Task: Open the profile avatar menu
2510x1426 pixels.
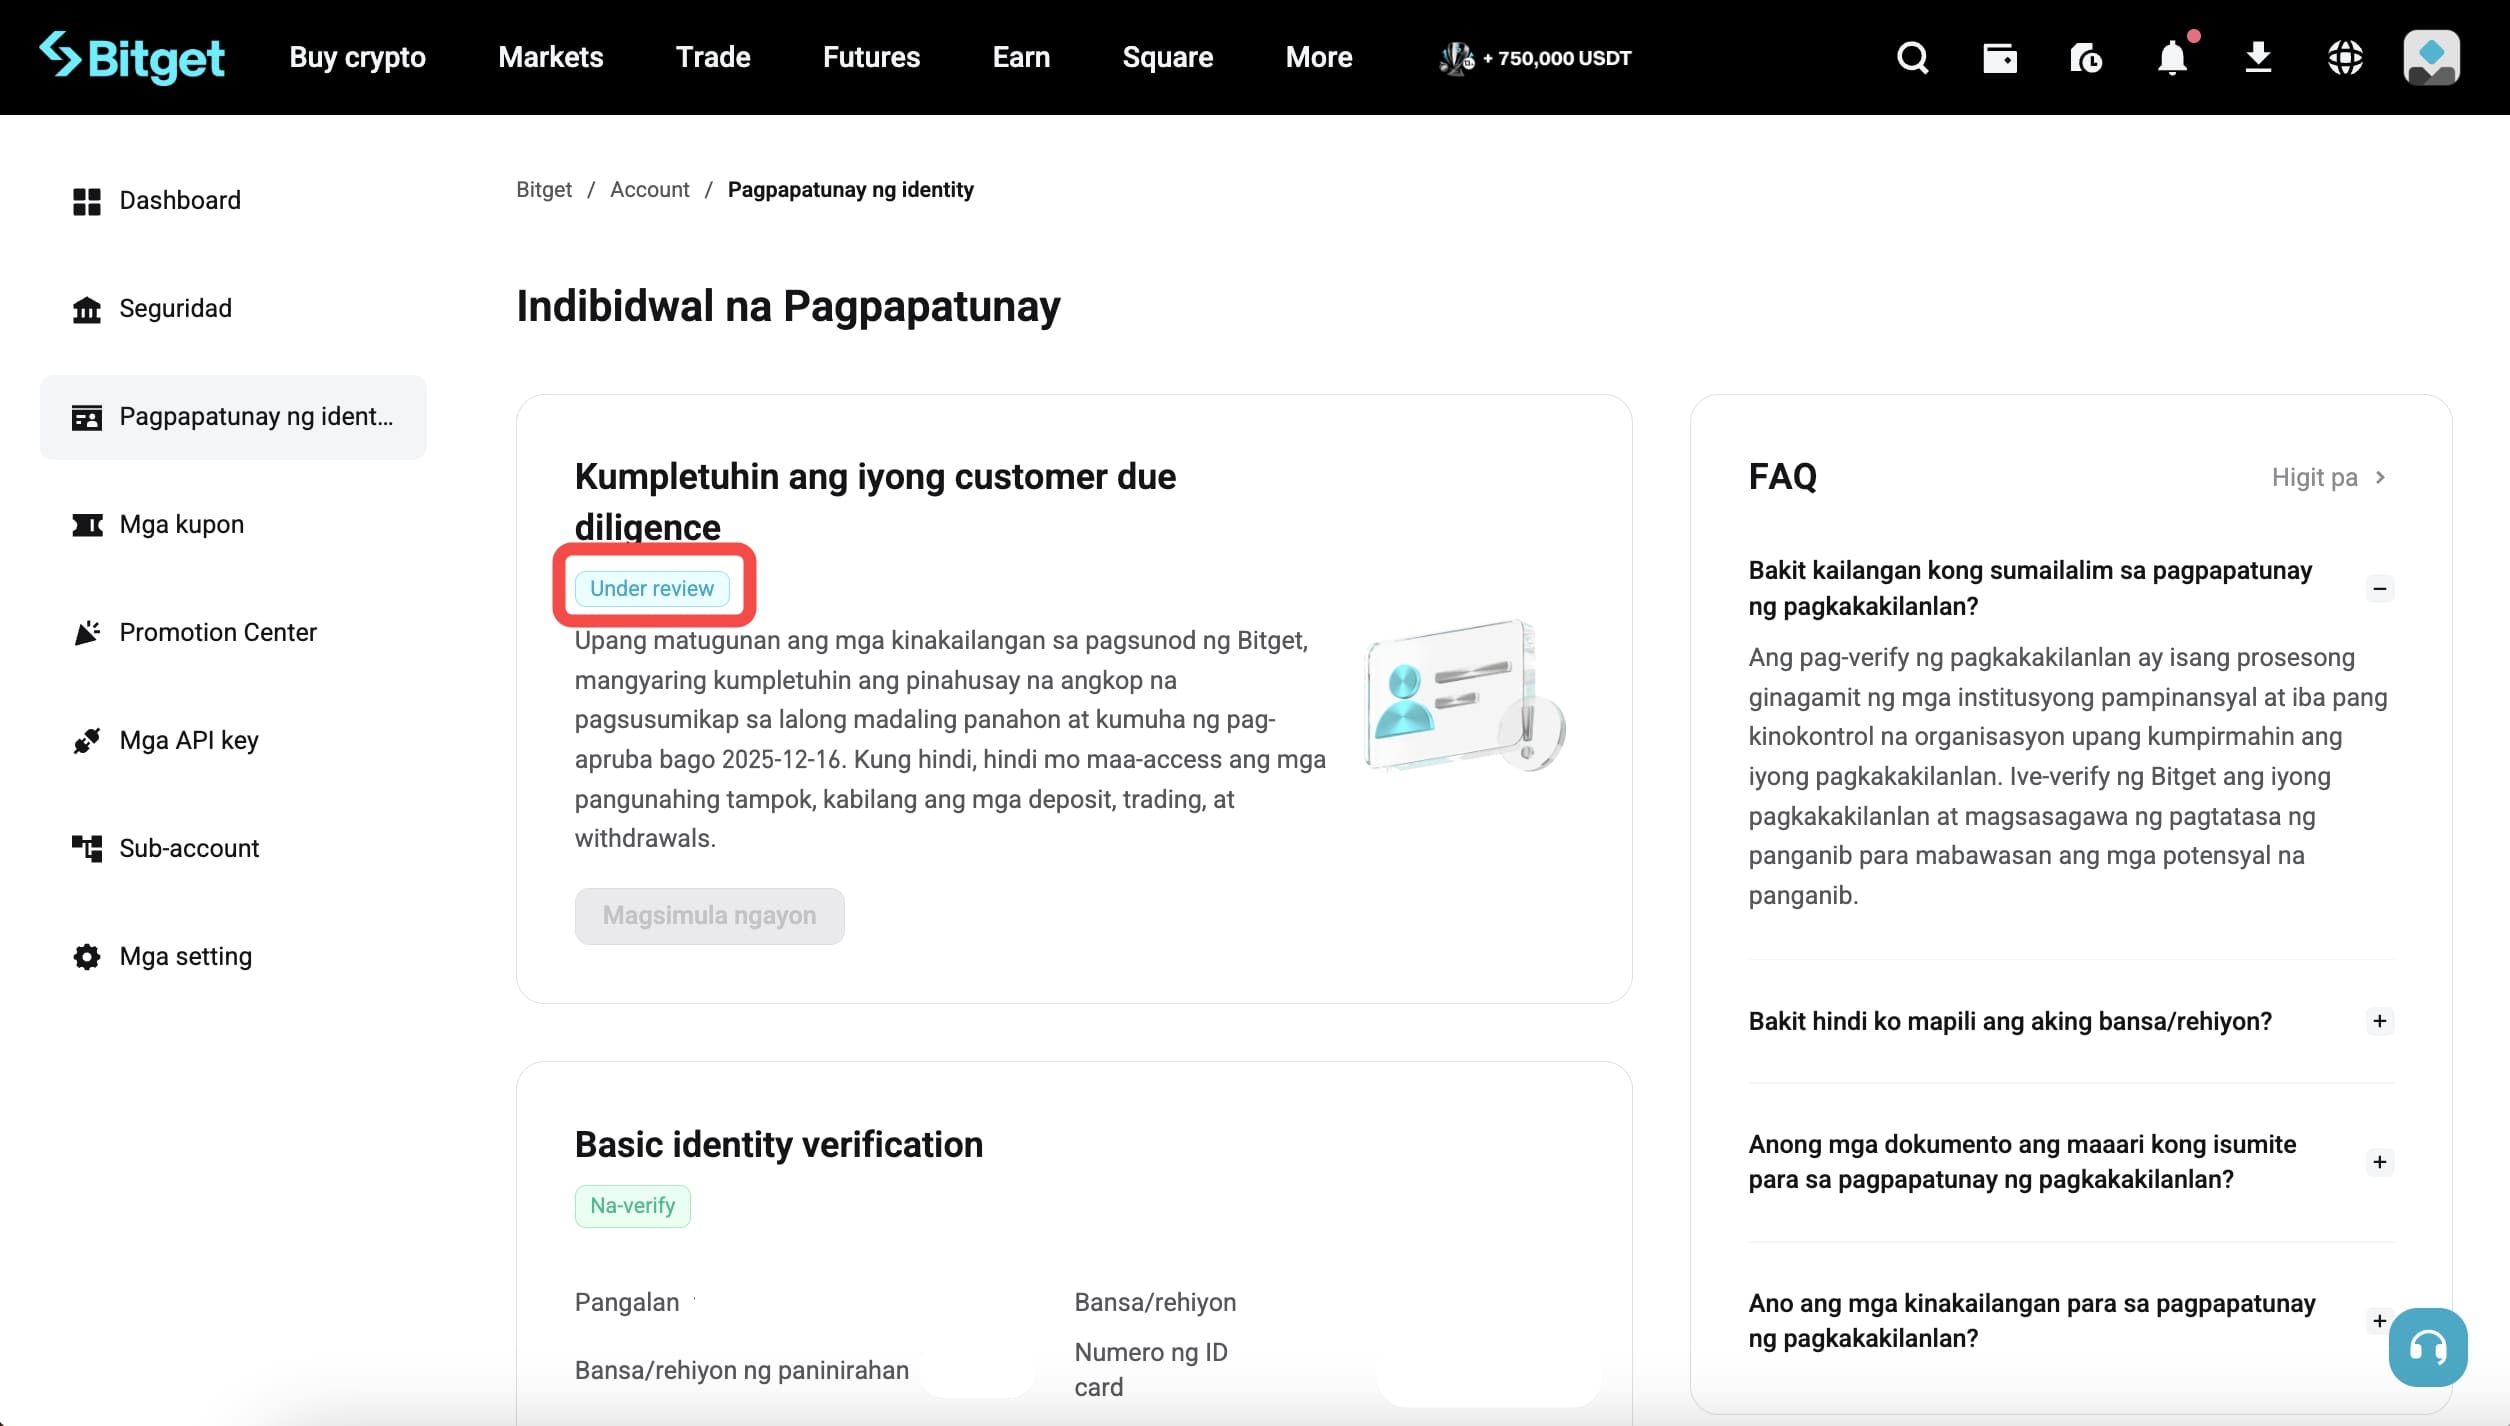Action: tap(2431, 57)
